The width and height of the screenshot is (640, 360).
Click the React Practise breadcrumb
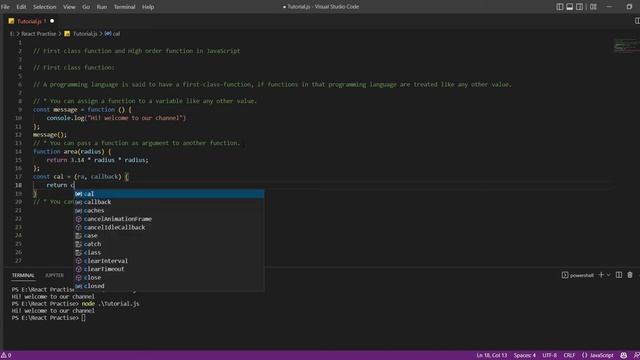tap(38, 34)
